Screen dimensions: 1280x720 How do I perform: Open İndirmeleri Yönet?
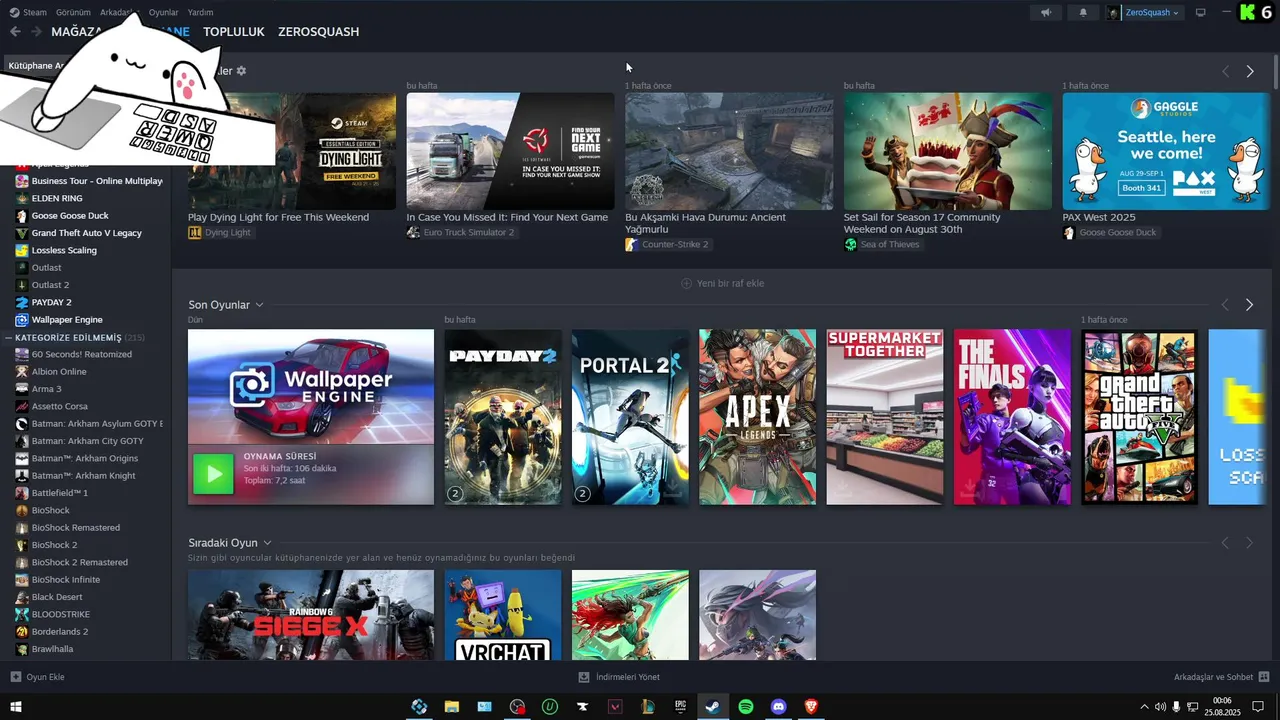[628, 677]
